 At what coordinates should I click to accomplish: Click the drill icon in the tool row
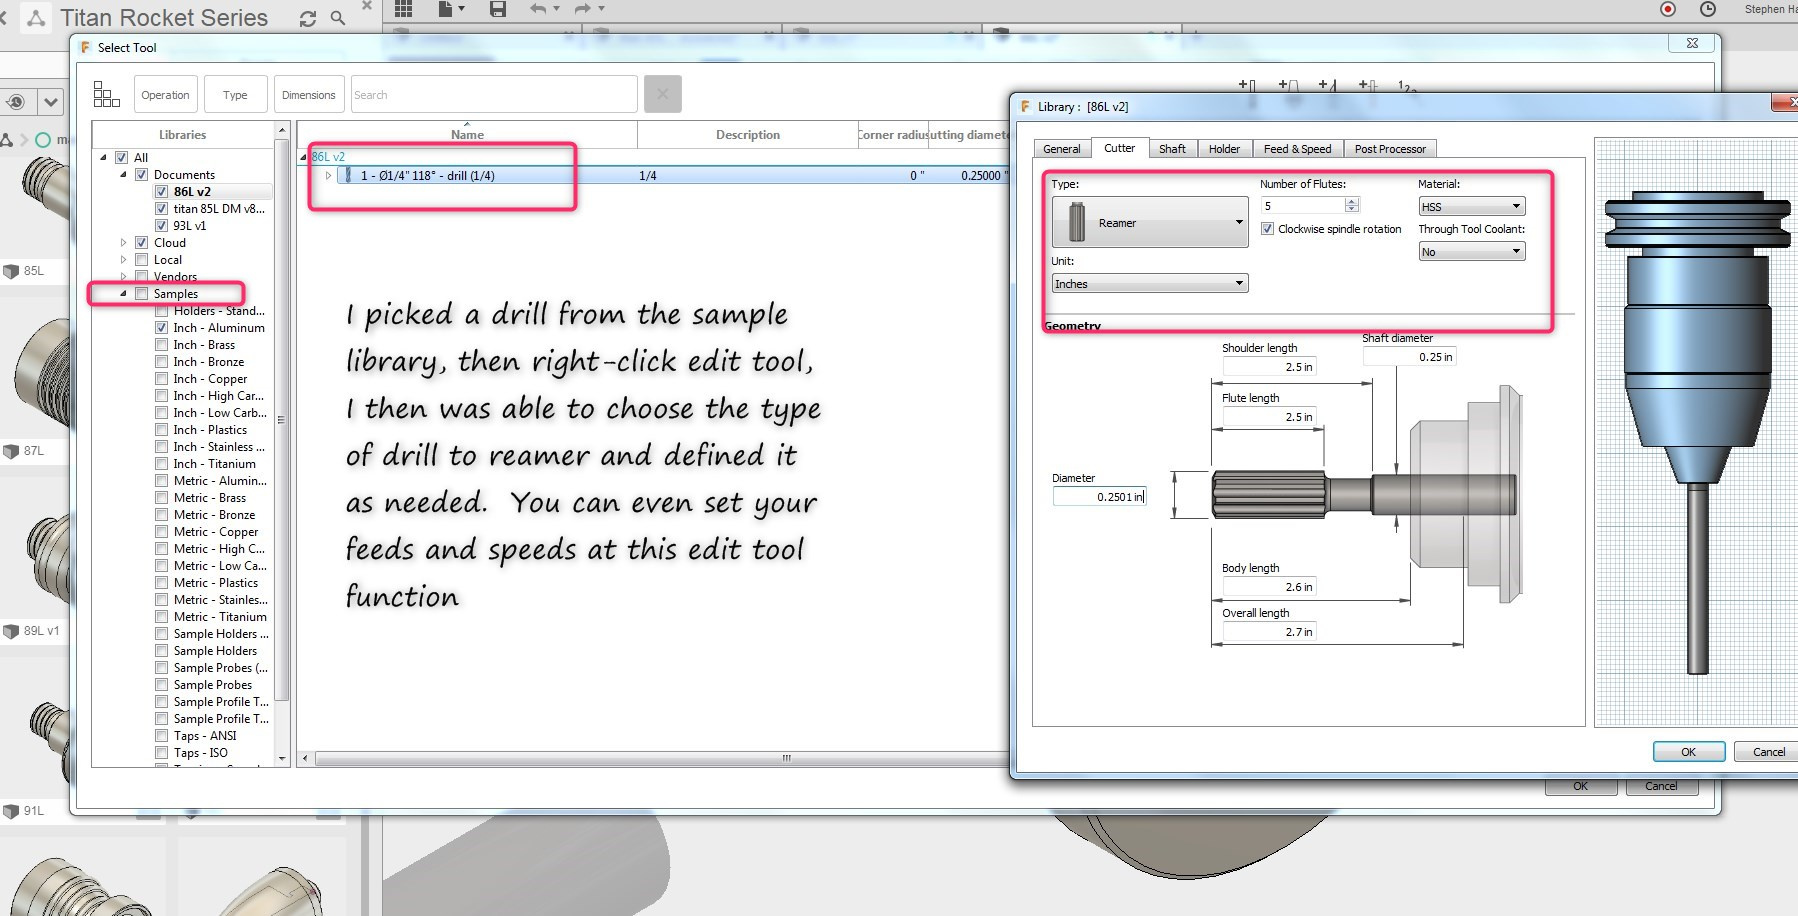coord(347,175)
